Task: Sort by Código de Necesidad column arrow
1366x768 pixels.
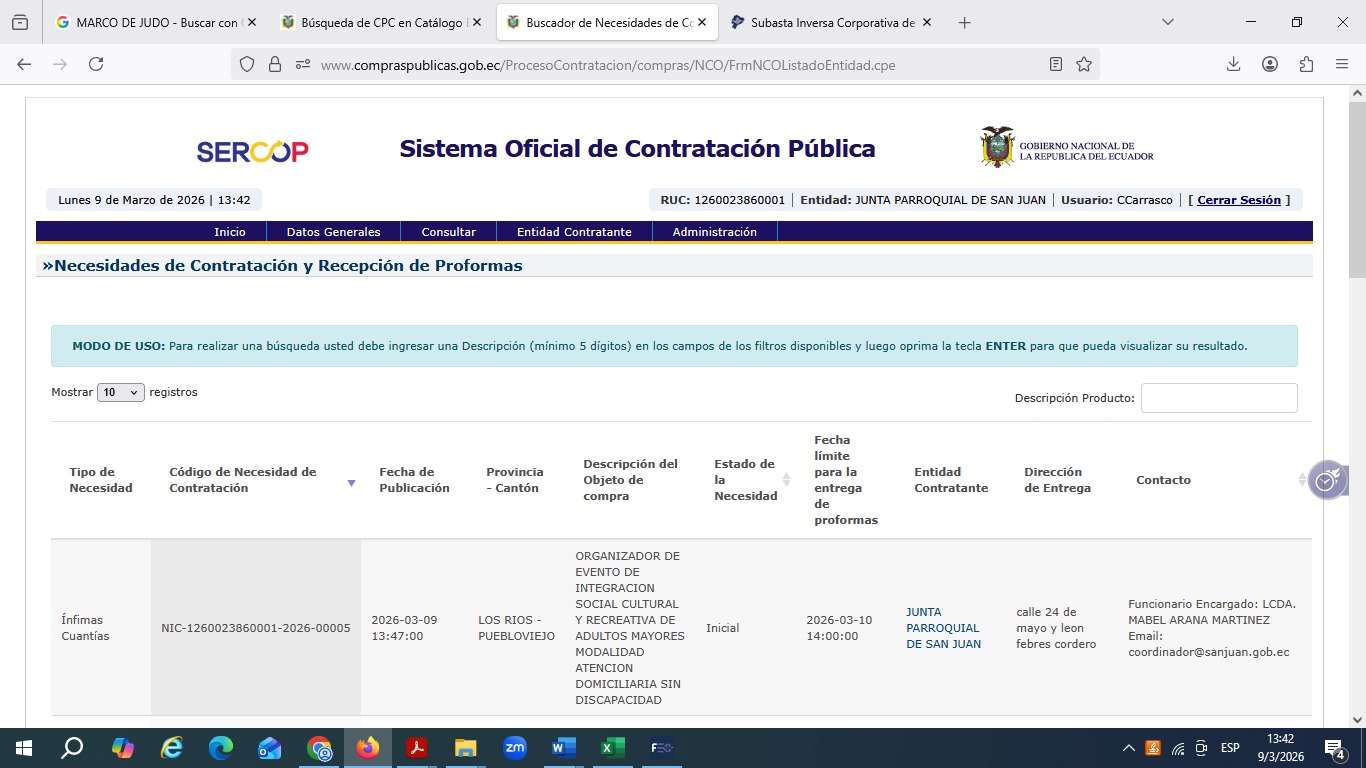Action: tap(351, 483)
